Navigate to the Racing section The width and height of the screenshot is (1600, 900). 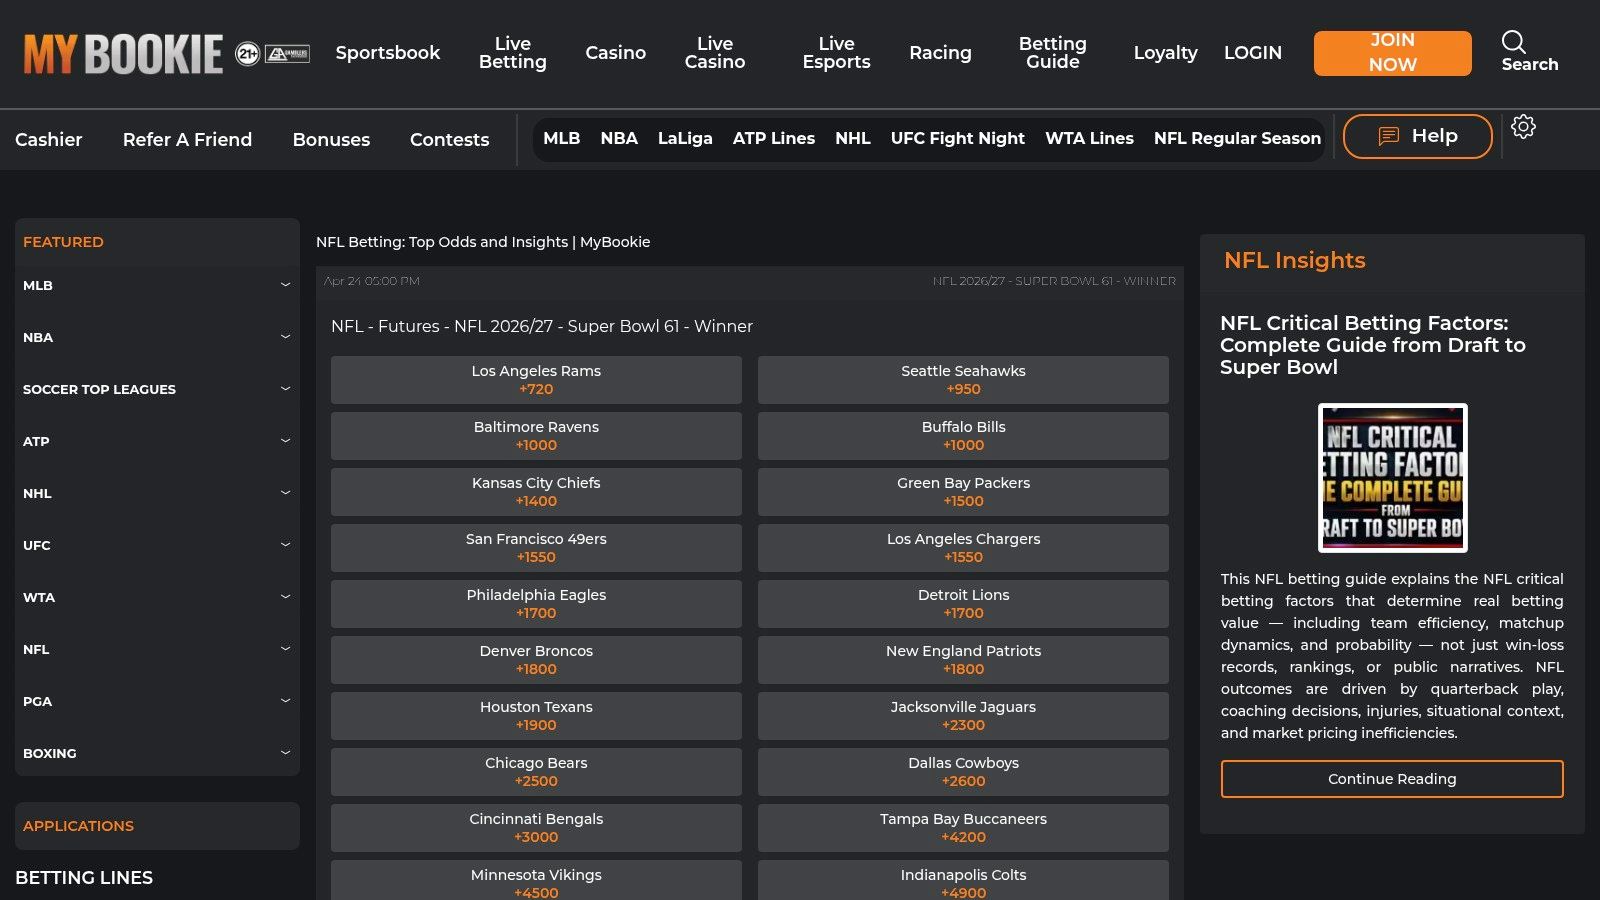coord(939,52)
